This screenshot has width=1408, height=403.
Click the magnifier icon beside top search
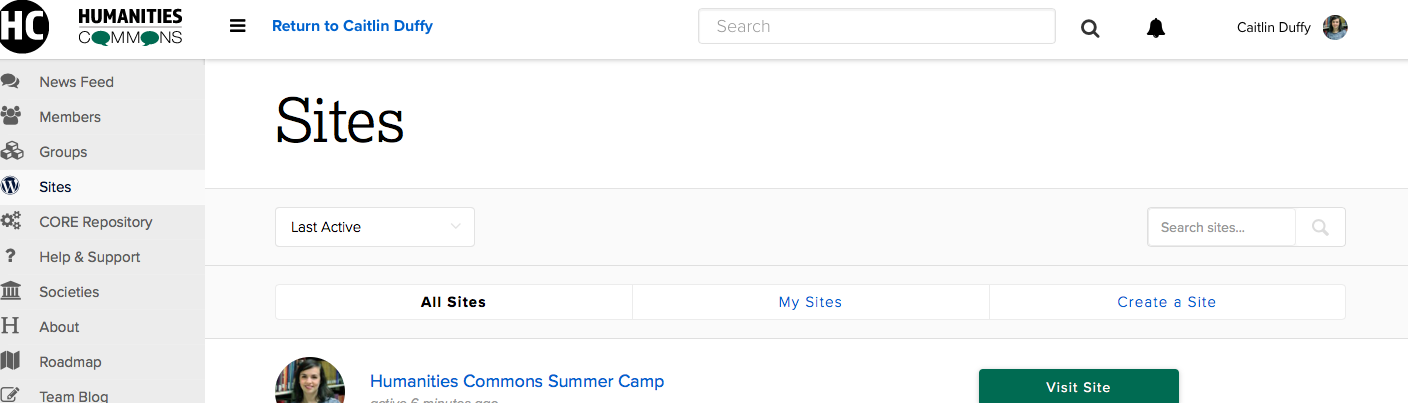[1090, 28]
